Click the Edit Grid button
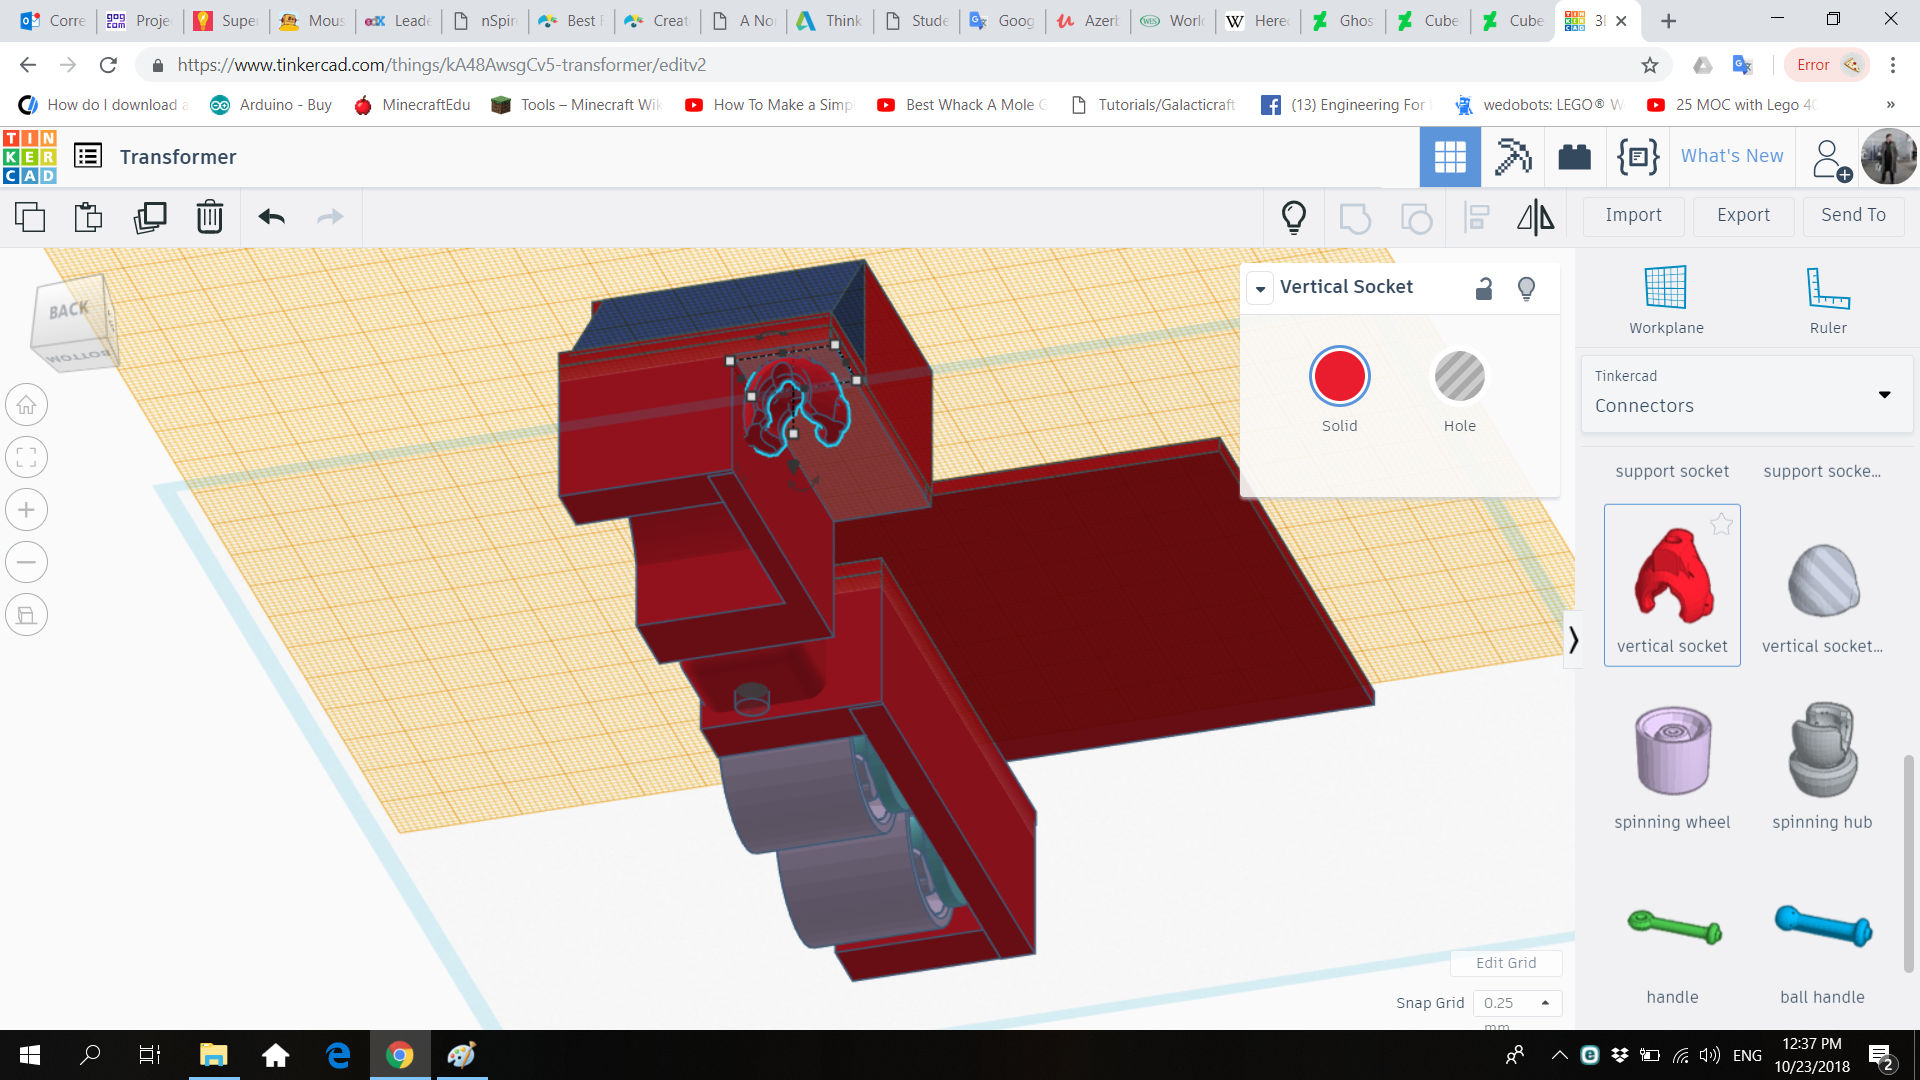Screen dimensions: 1920x1080 1506,962
